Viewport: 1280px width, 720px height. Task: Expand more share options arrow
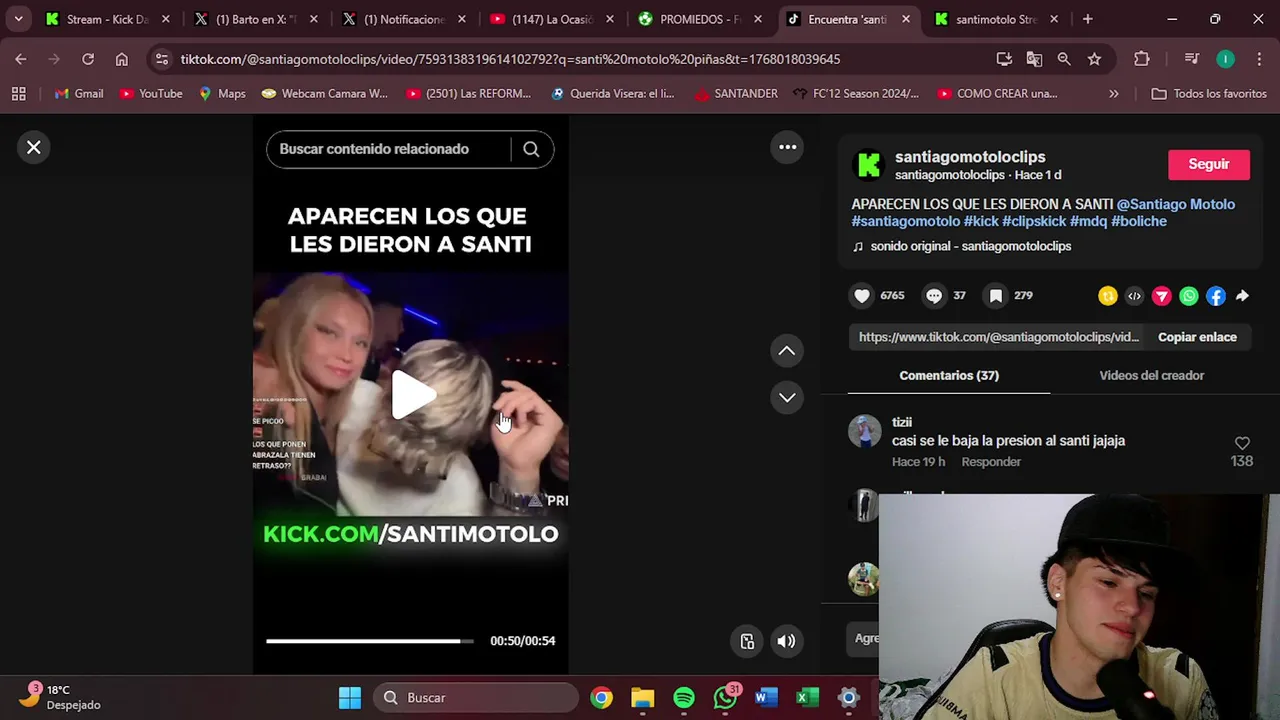pos(1242,296)
